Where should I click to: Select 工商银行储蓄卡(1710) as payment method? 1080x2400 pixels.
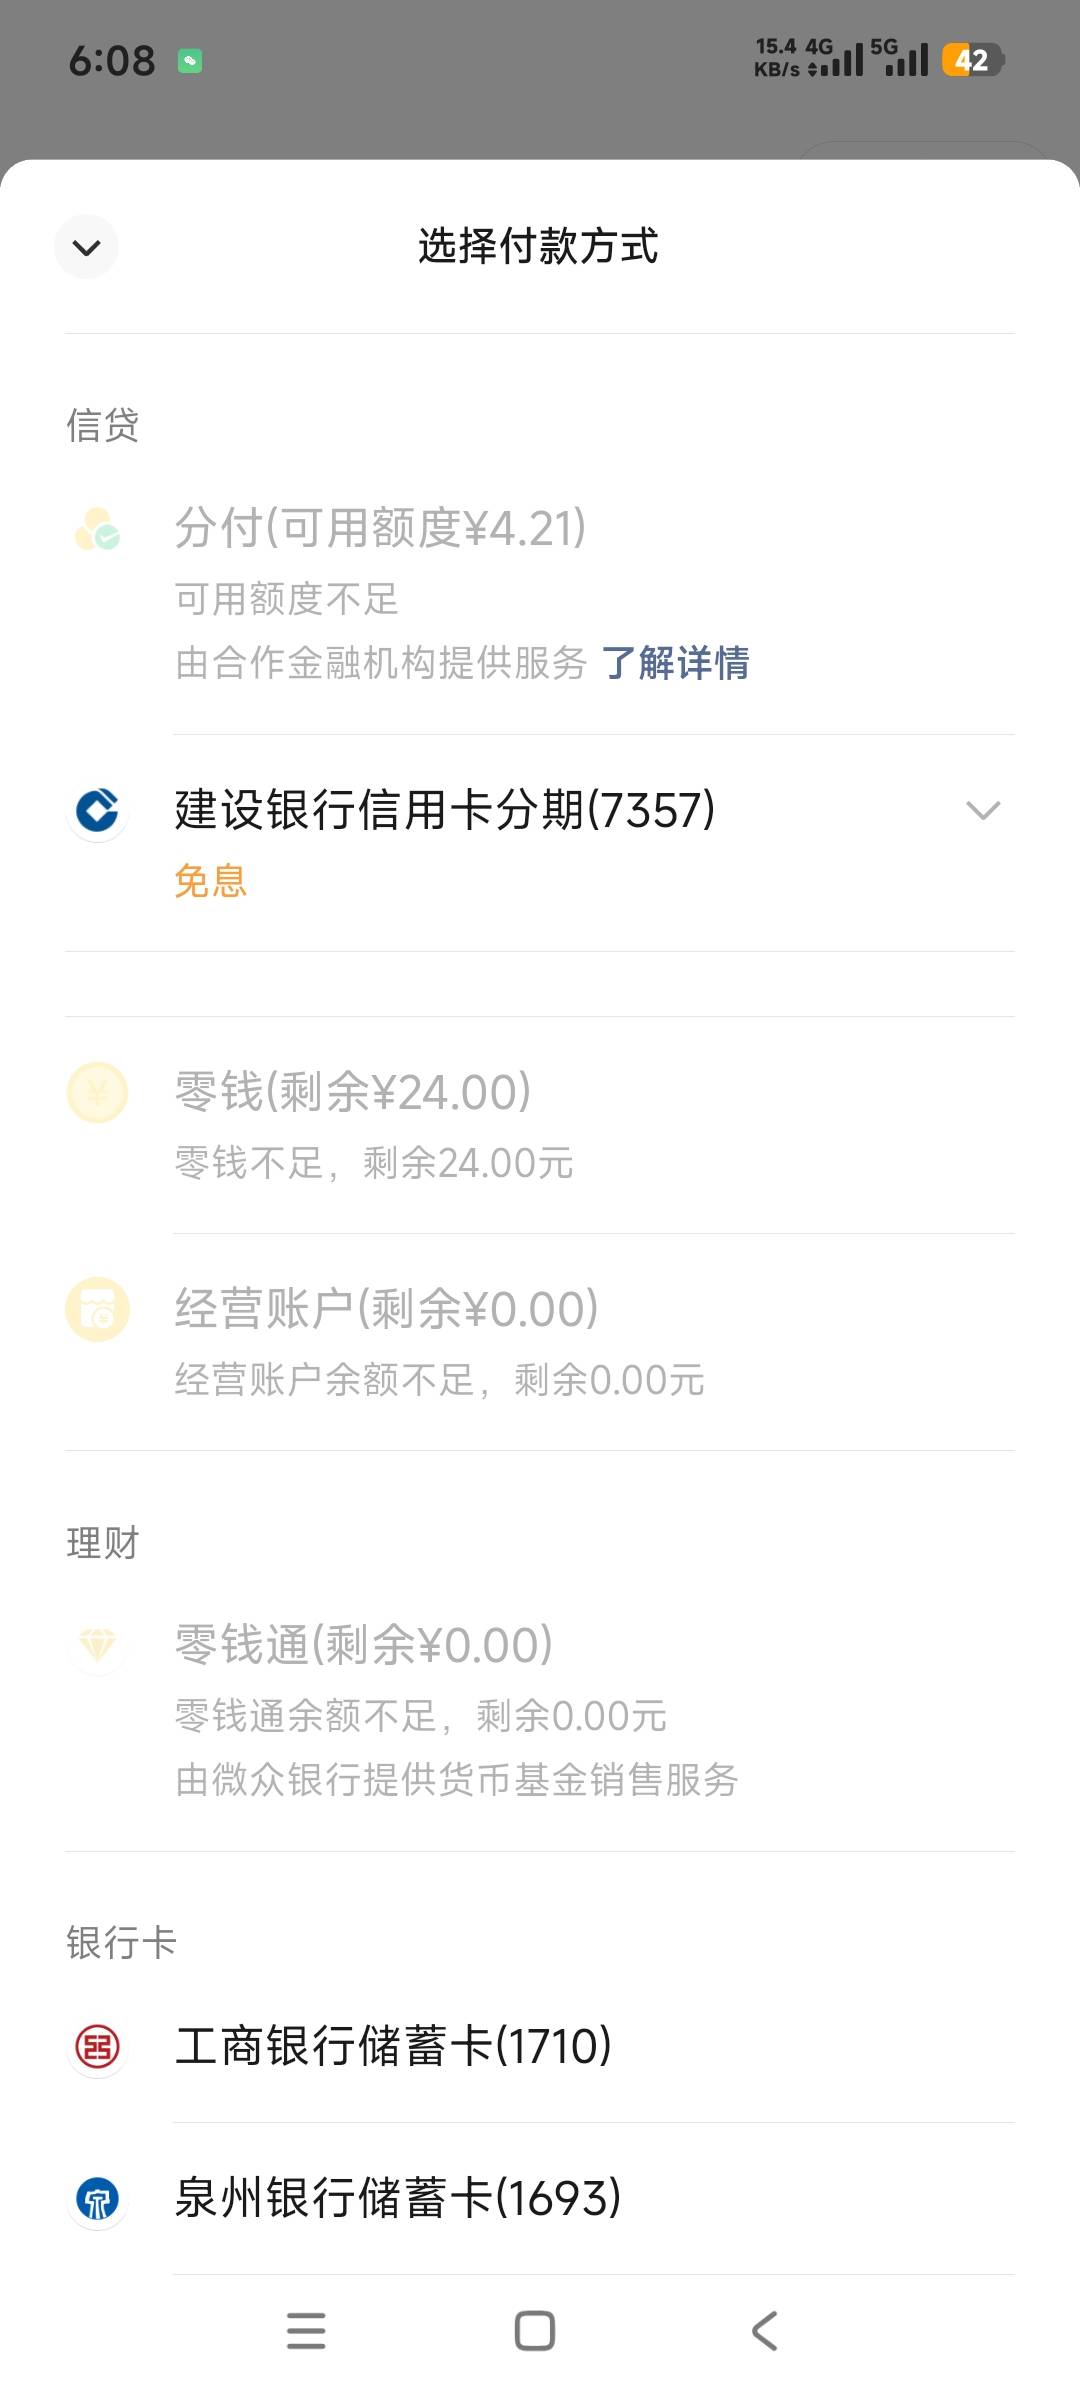click(393, 2046)
